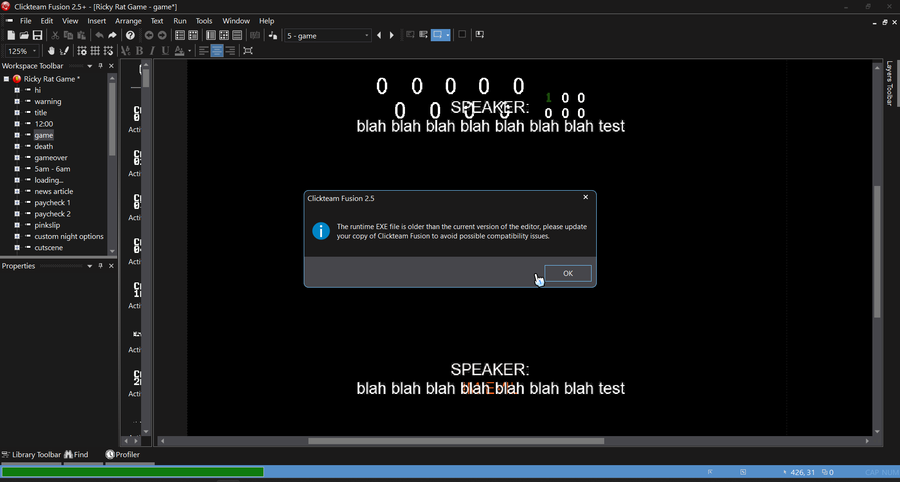Select the hand pan tool
Image resolution: width=900 pixels, height=482 pixels.
(x=52, y=50)
